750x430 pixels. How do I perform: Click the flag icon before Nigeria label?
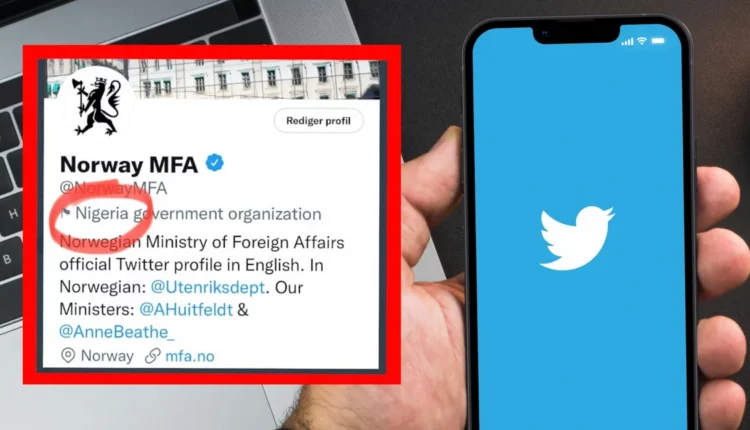coord(66,212)
